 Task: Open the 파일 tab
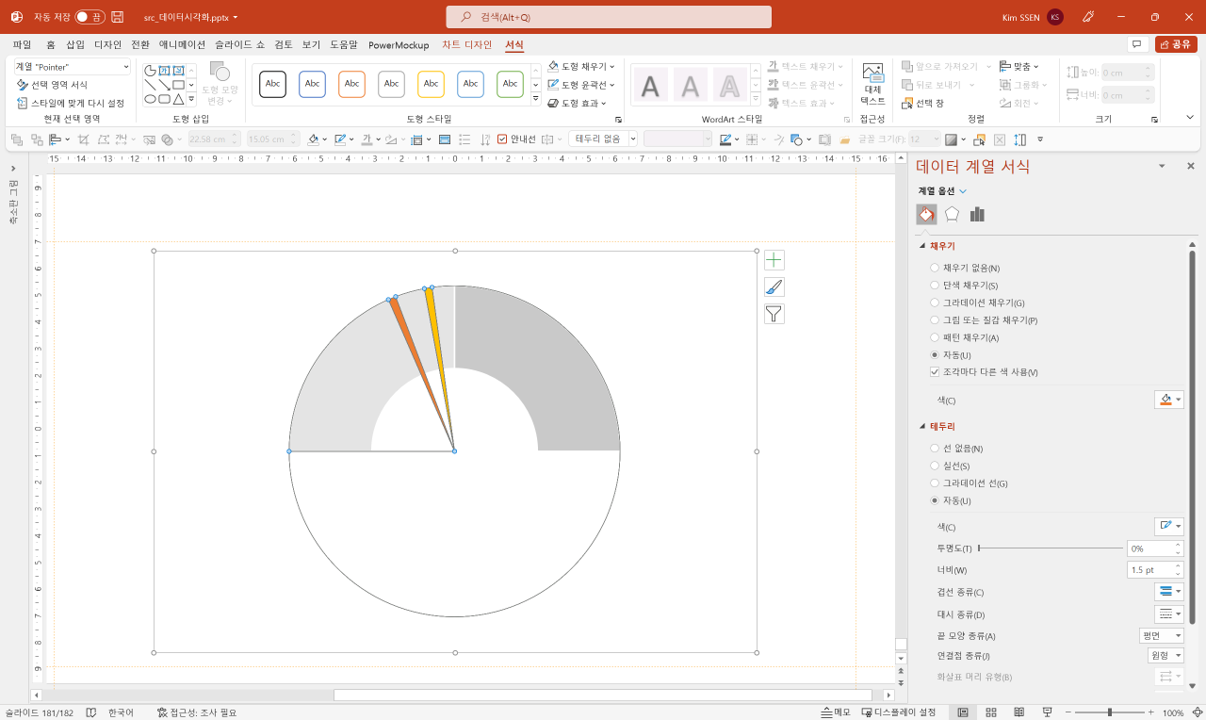pyautogui.click(x=22, y=45)
